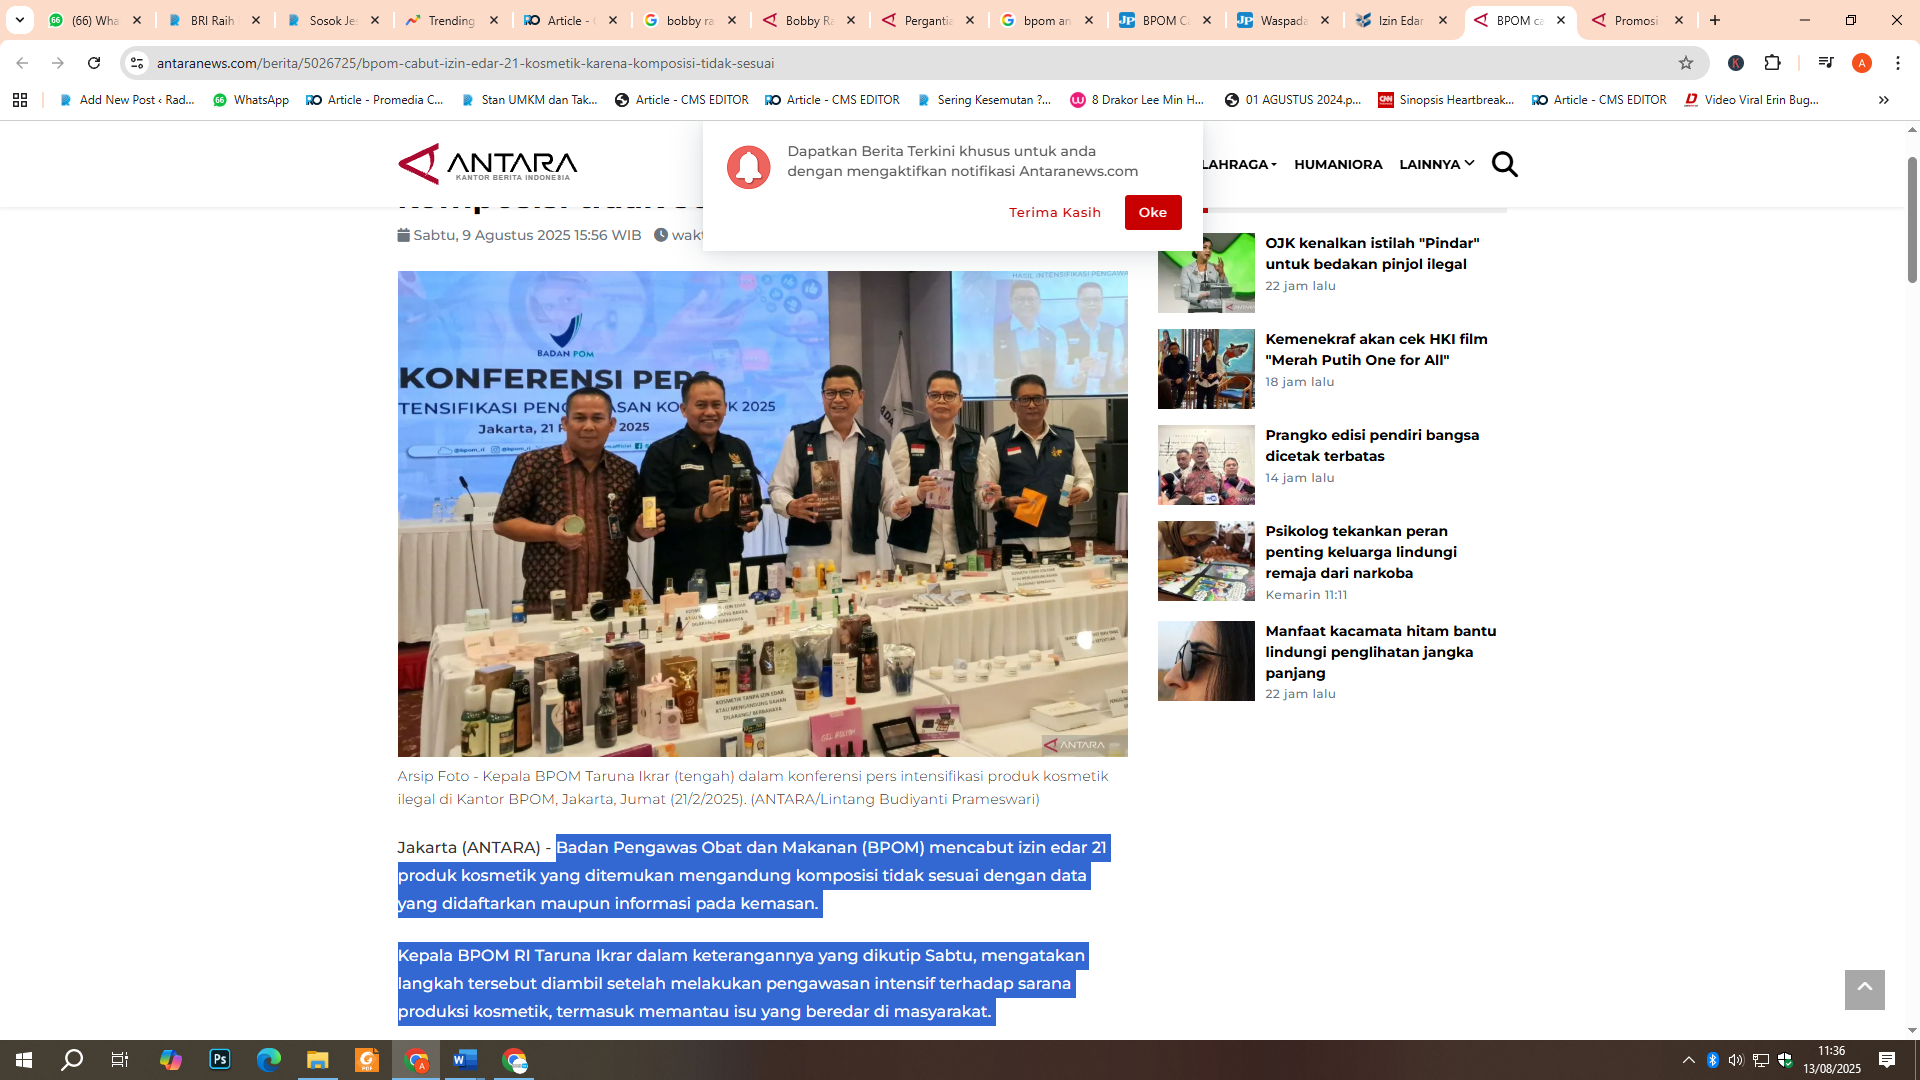
Task: Open the Sinopsis Heartbreak bookmark
Action: tap(1446, 100)
